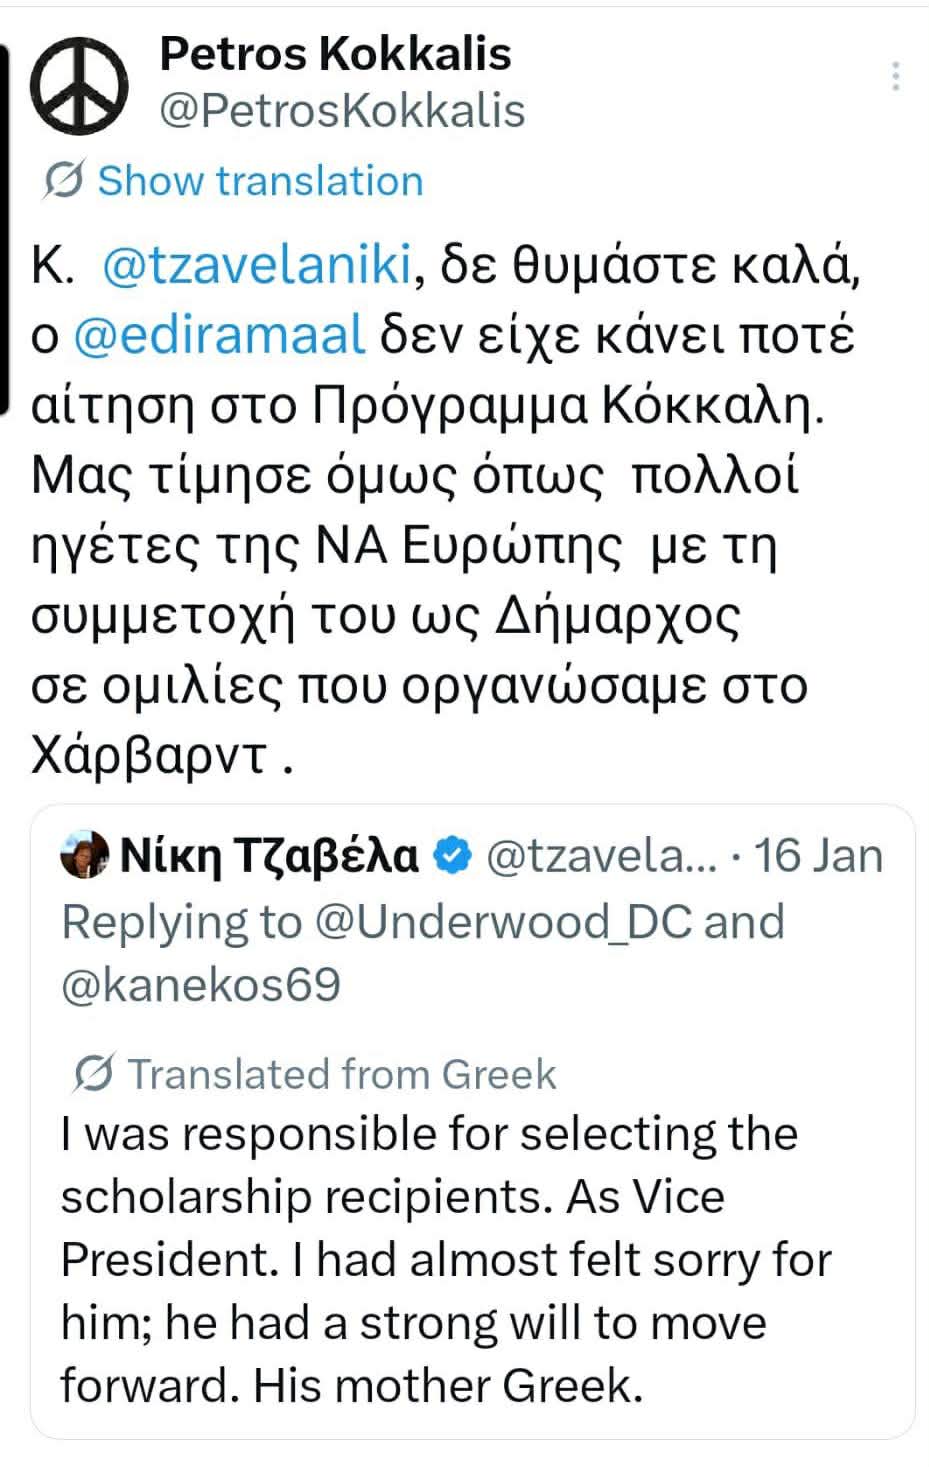
Task: Click the truncated @tzavela... handle
Action: click(600, 856)
